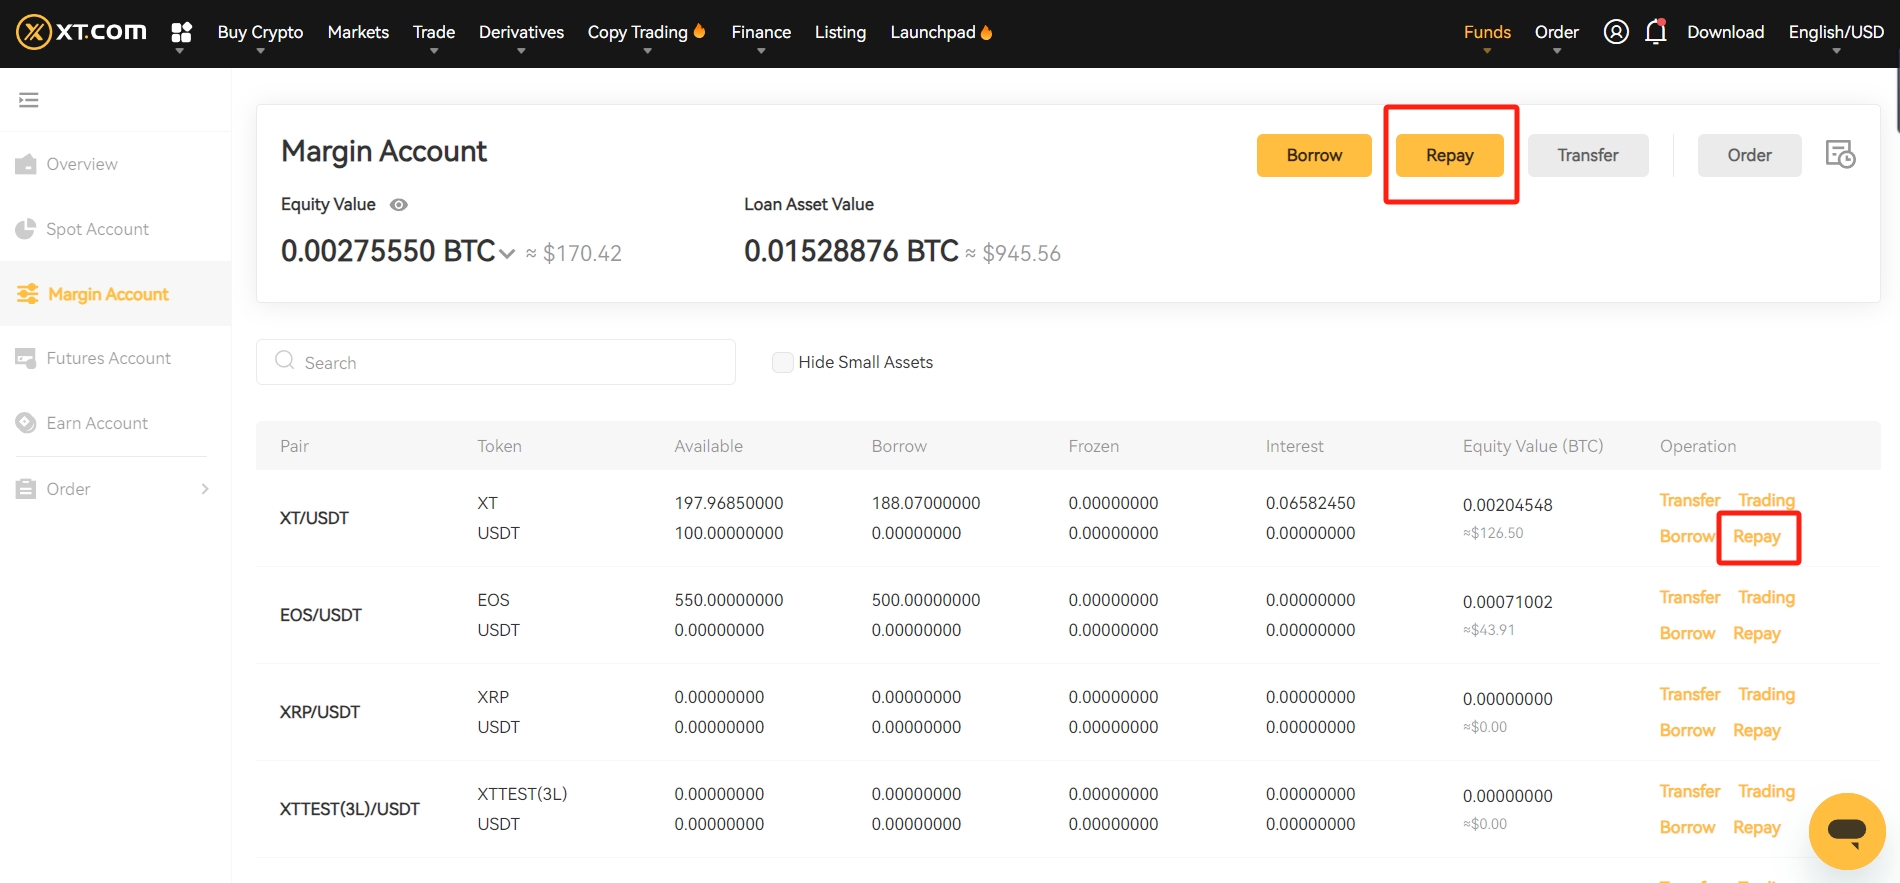
Task: Click the gray Order button in Margin Account
Action: click(x=1750, y=155)
